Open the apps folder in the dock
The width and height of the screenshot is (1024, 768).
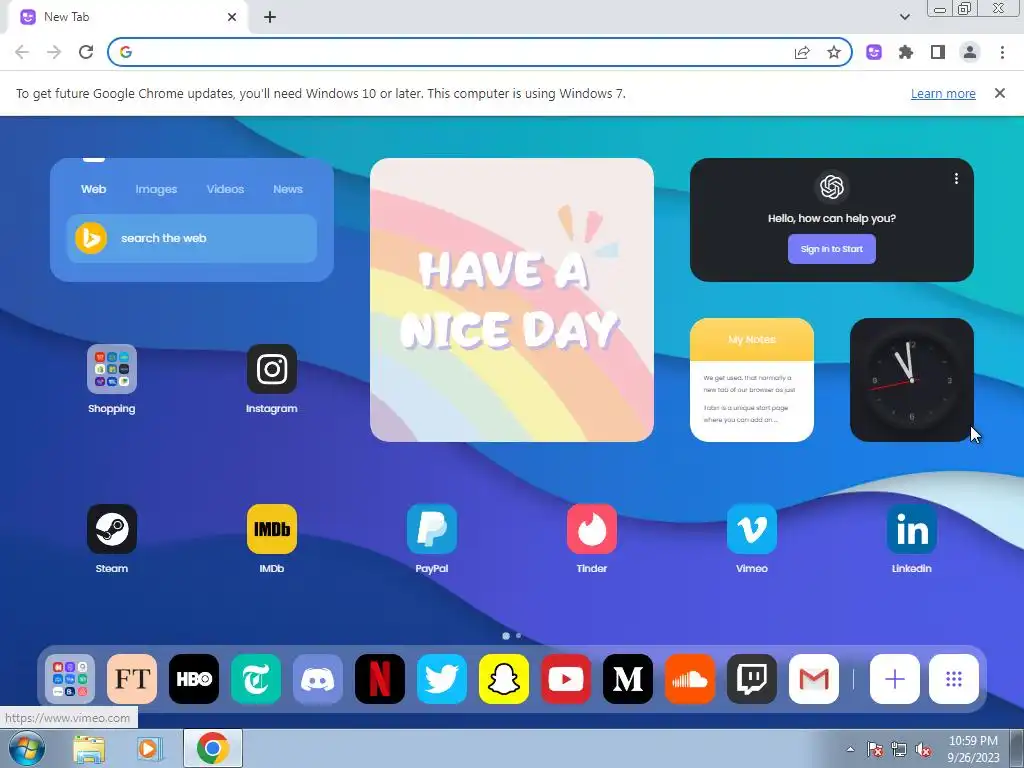pyautogui.click(x=70, y=679)
